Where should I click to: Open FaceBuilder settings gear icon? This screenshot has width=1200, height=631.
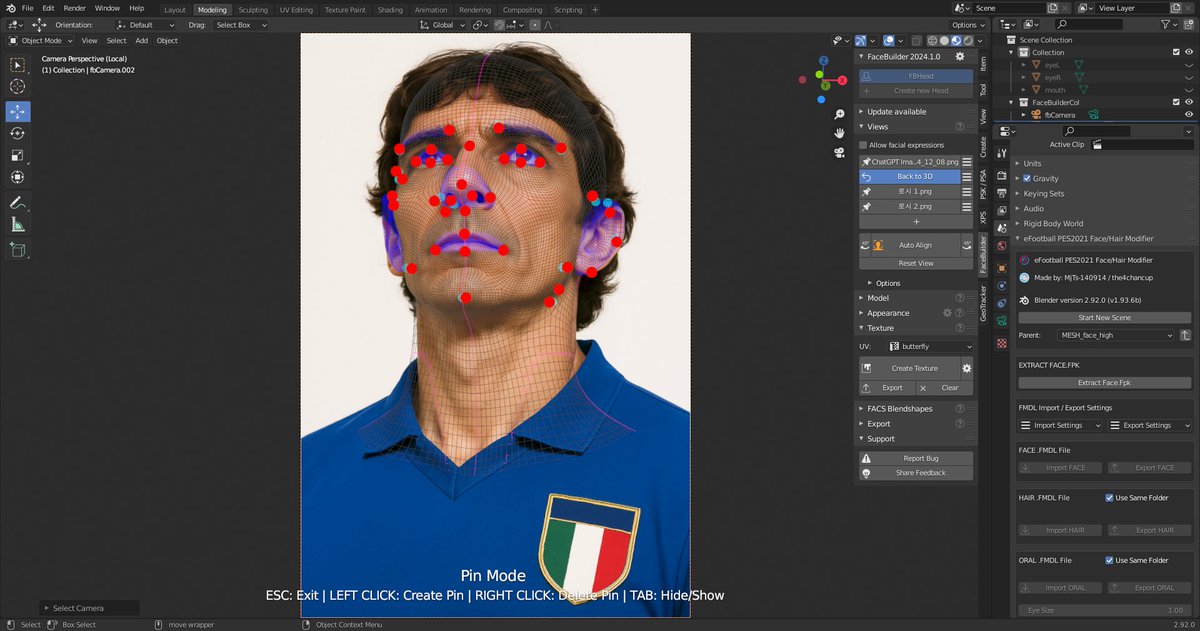(960, 57)
